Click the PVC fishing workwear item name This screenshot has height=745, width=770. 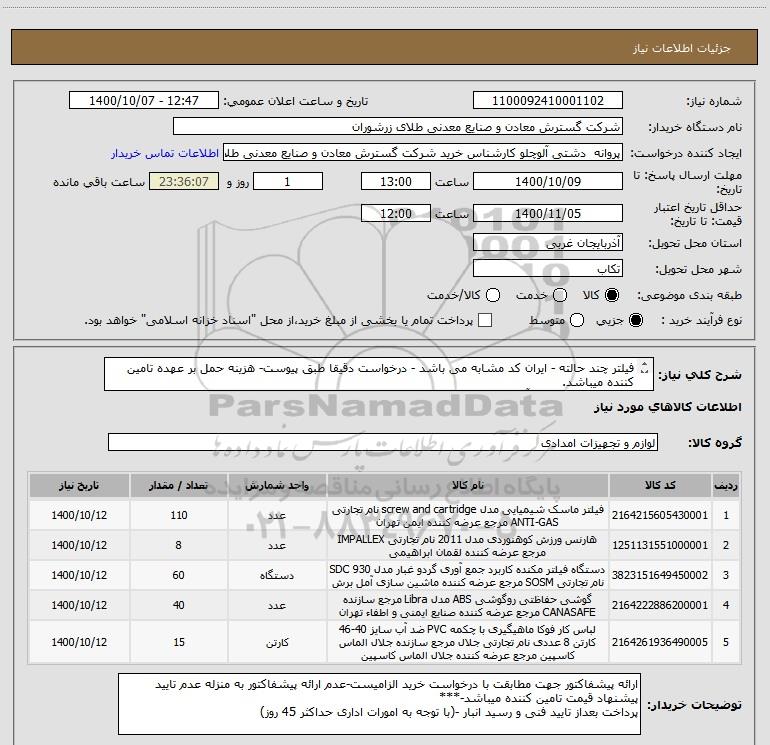(x=468, y=642)
